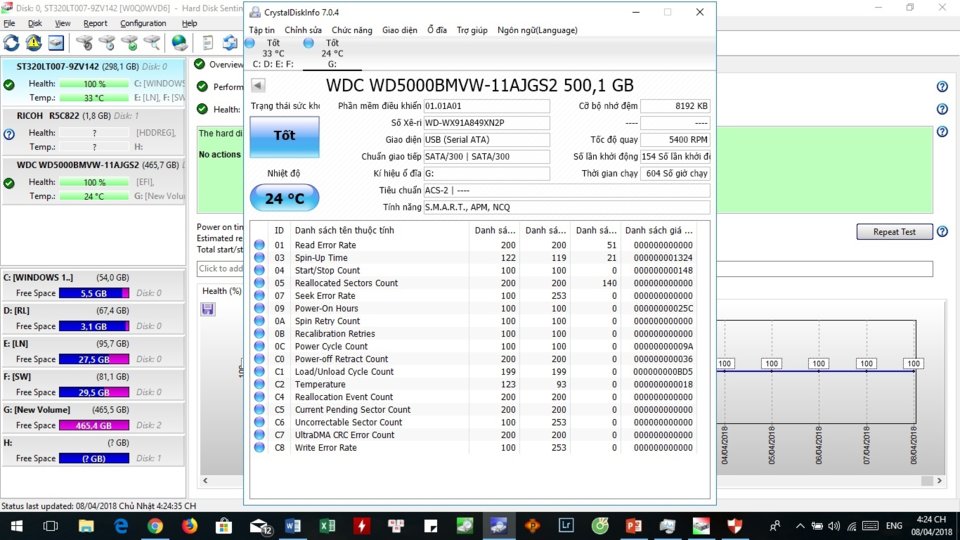The image size is (960, 540).
Task: Open the Tập tin menu
Action: 261,30
